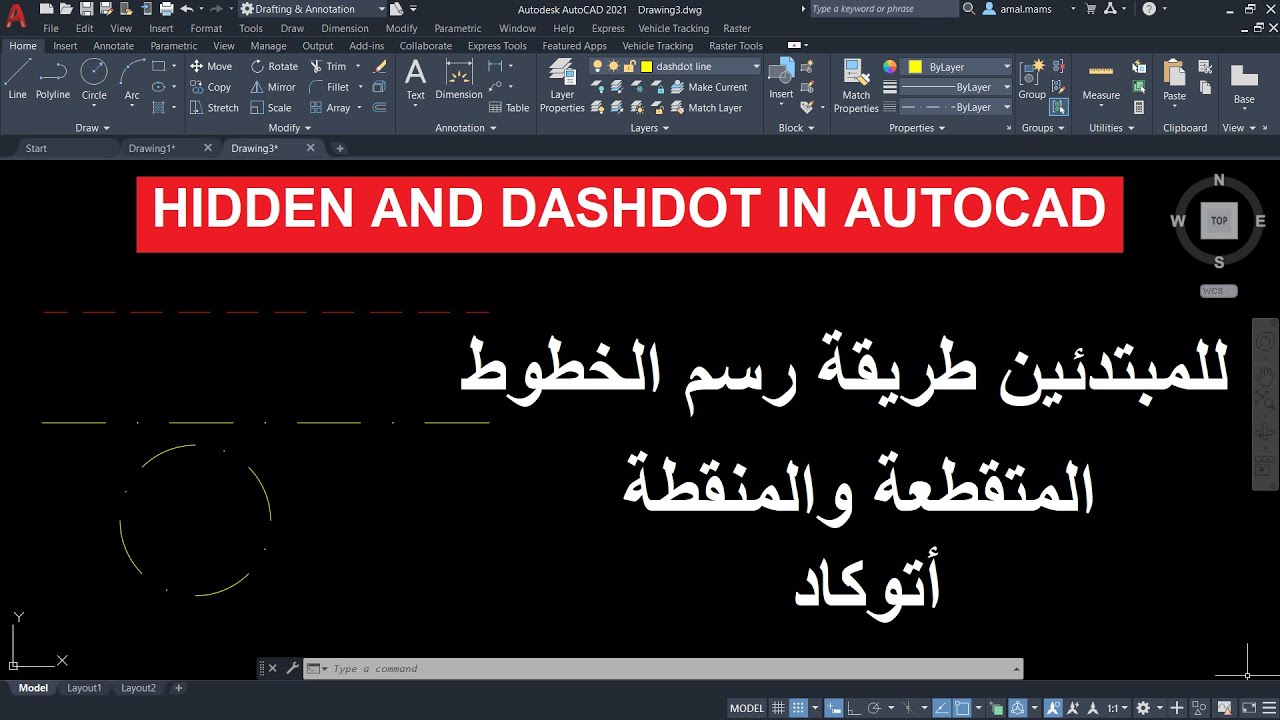
Task: Toggle object snap tracking in status bar
Action: pyautogui.click(x=940, y=708)
